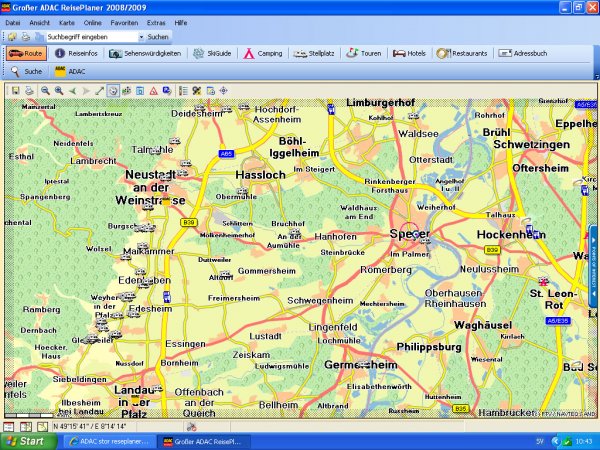The image size is (600, 450).
Task: Expand the search term dropdown arrow
Action: [x=141, y=36]
